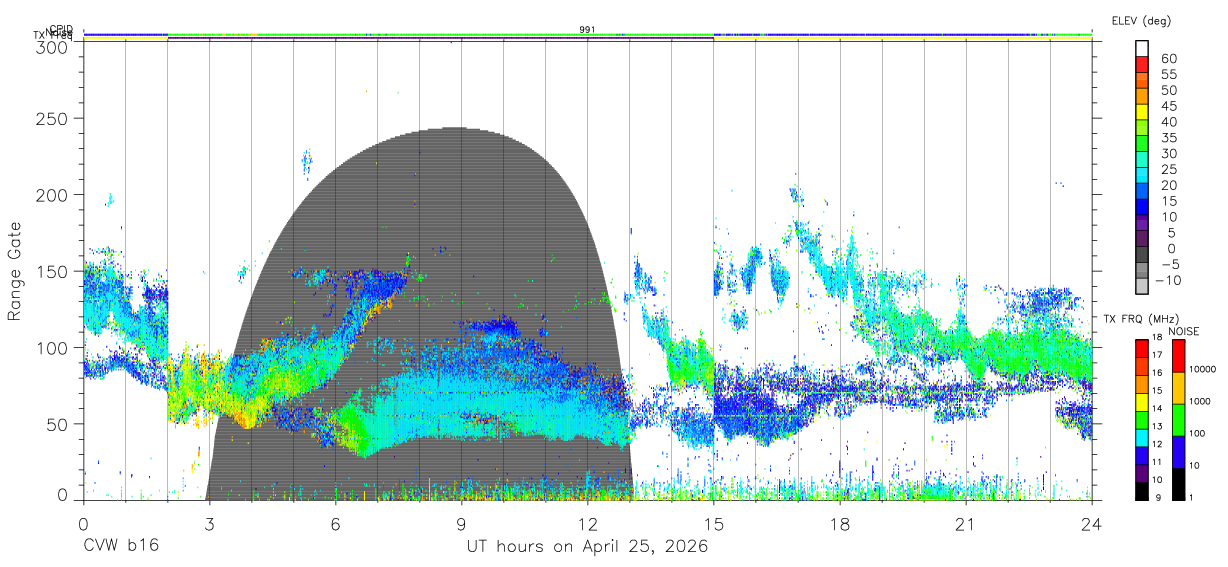Click the red segment of the ELEV colorbar
1228x567 pixels.
[x=1143, y=65]
